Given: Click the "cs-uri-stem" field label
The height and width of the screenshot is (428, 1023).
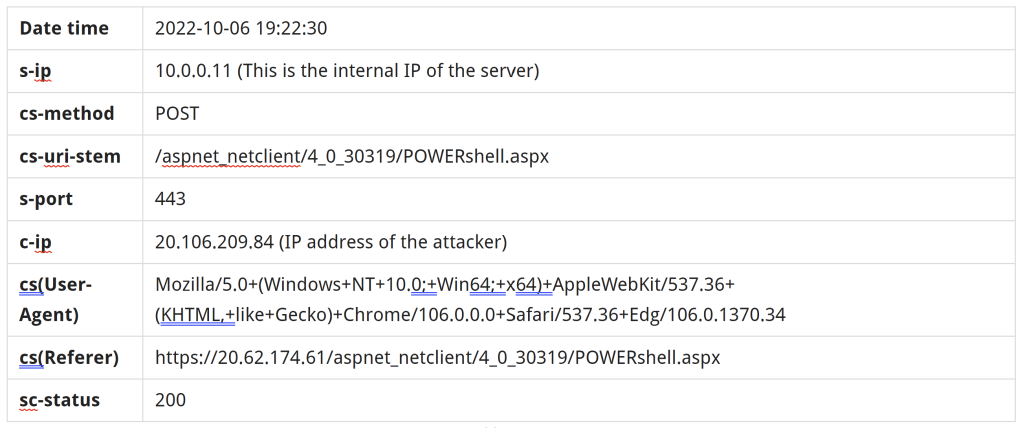Looking at the screenshot, I should [70, 157].
